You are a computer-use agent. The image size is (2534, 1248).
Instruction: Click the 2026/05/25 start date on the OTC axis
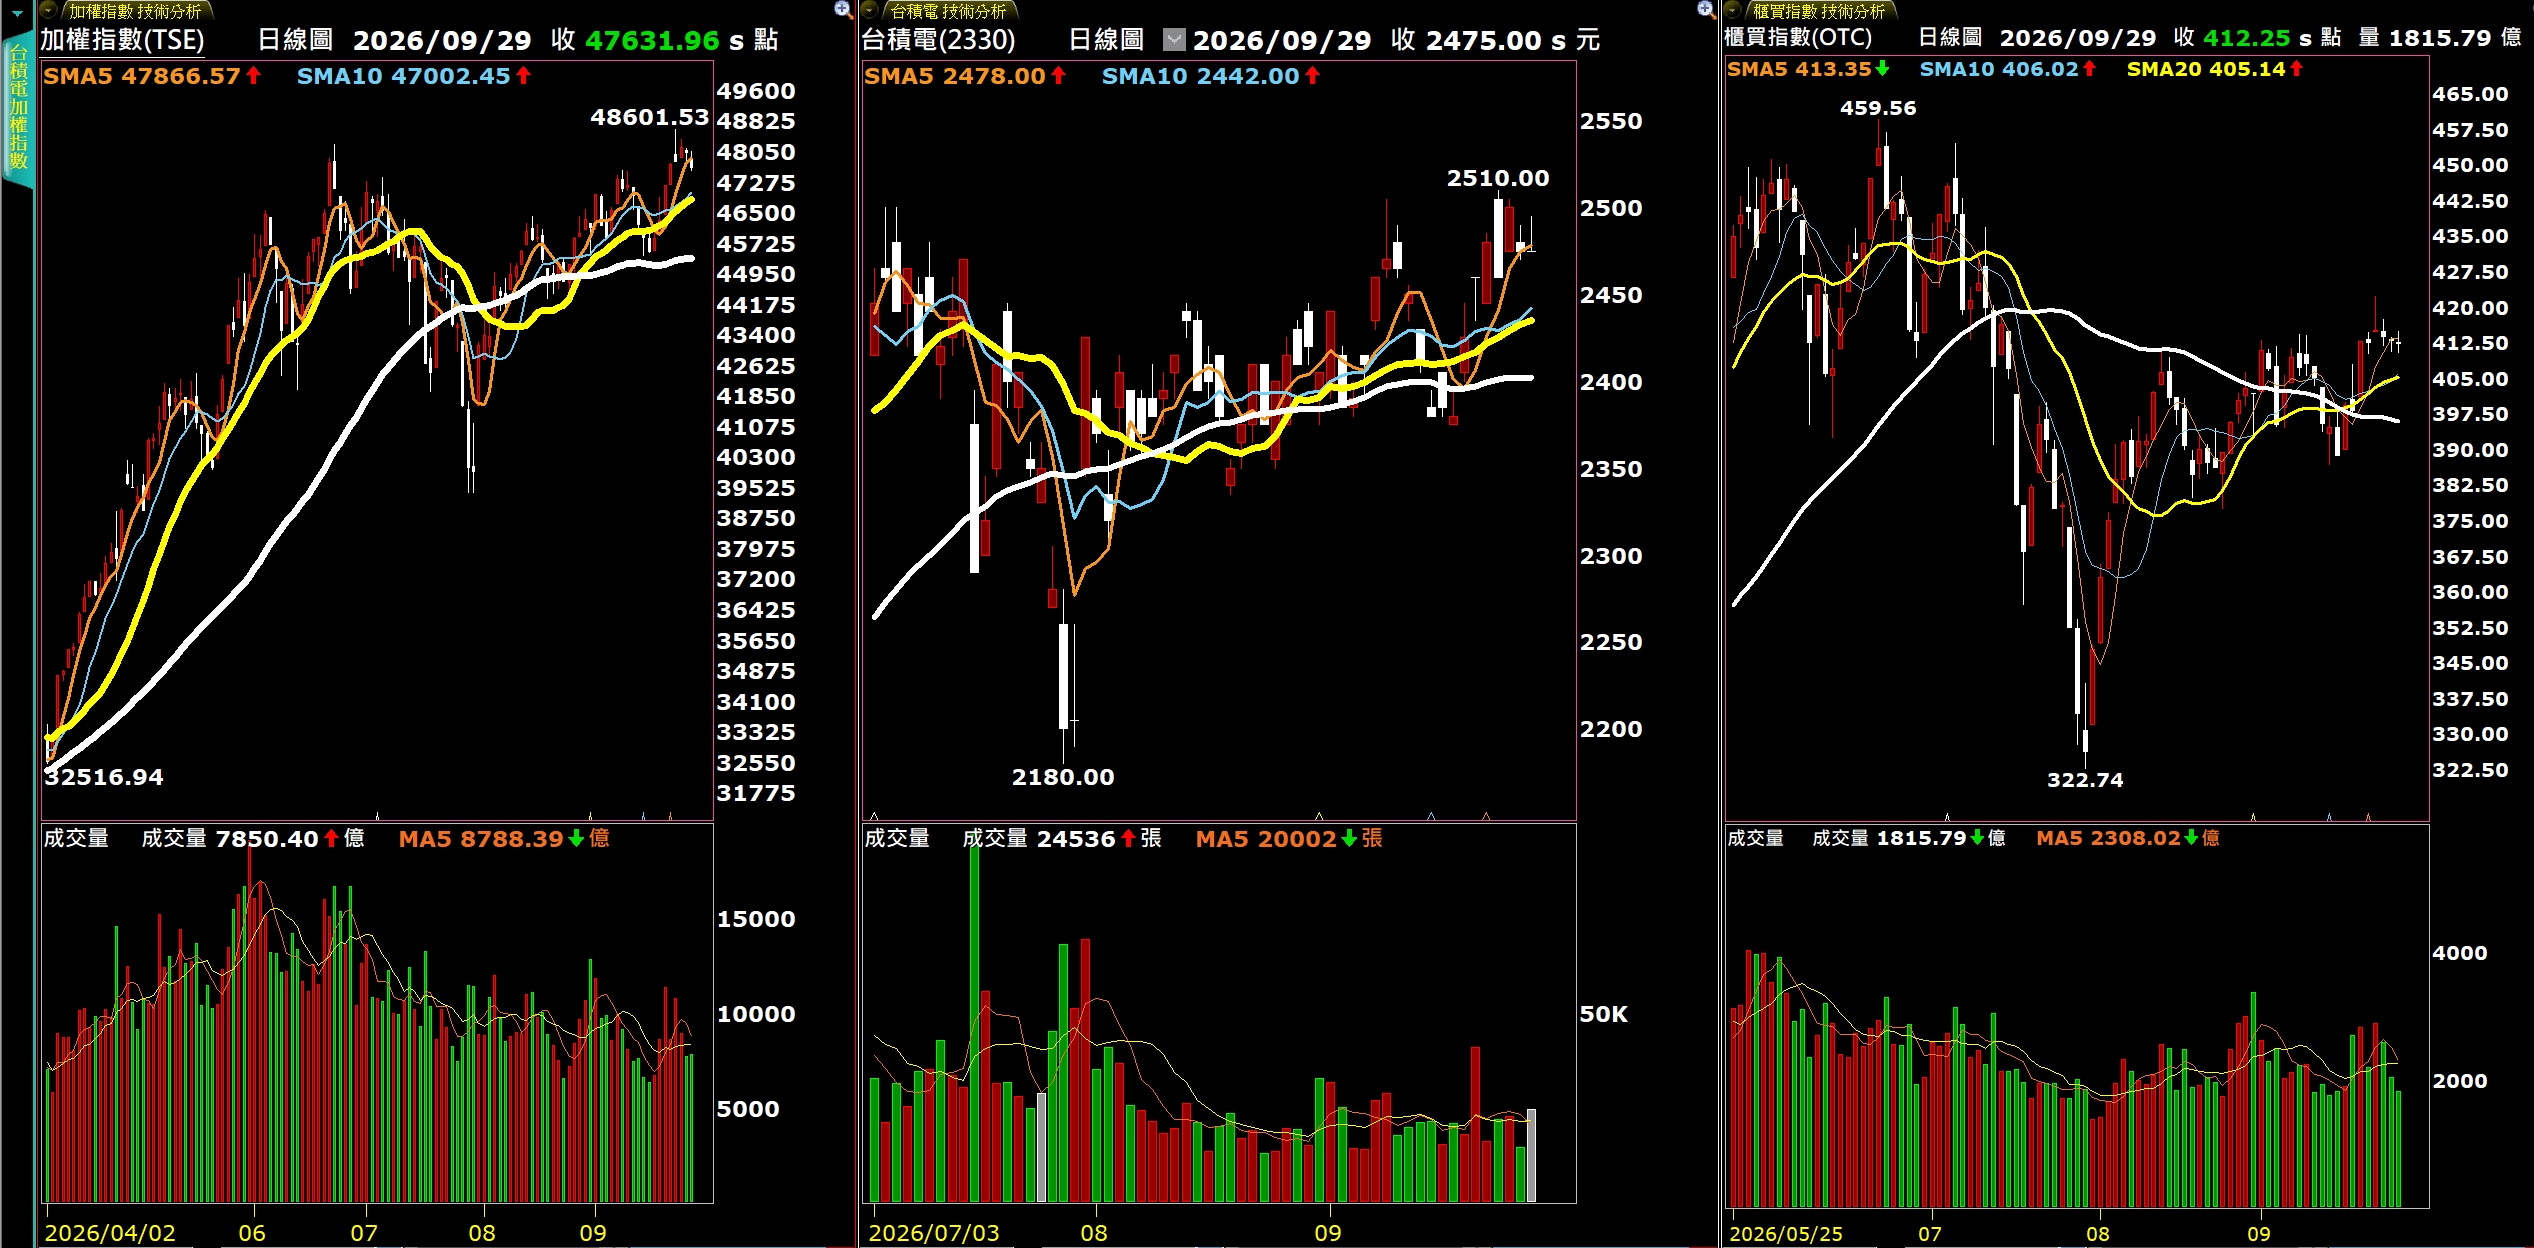[x=1786, y=1234]
